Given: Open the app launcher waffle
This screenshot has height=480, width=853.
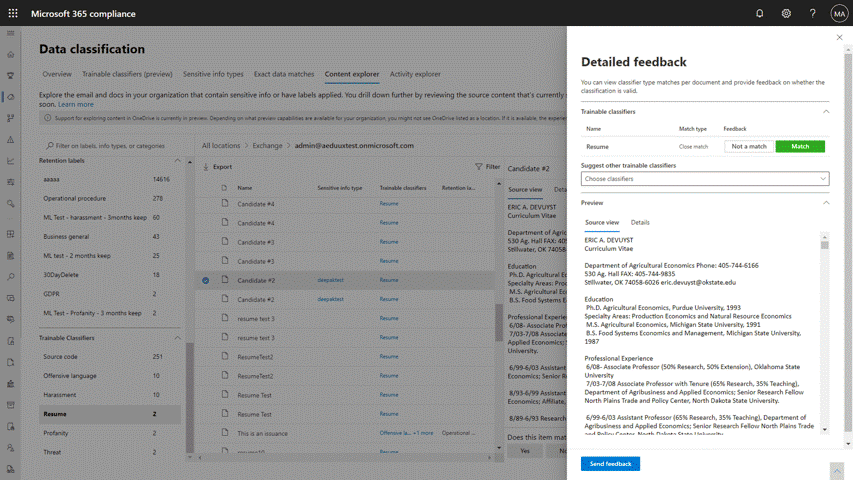Looking at the screenshot, I should point(11,13).
